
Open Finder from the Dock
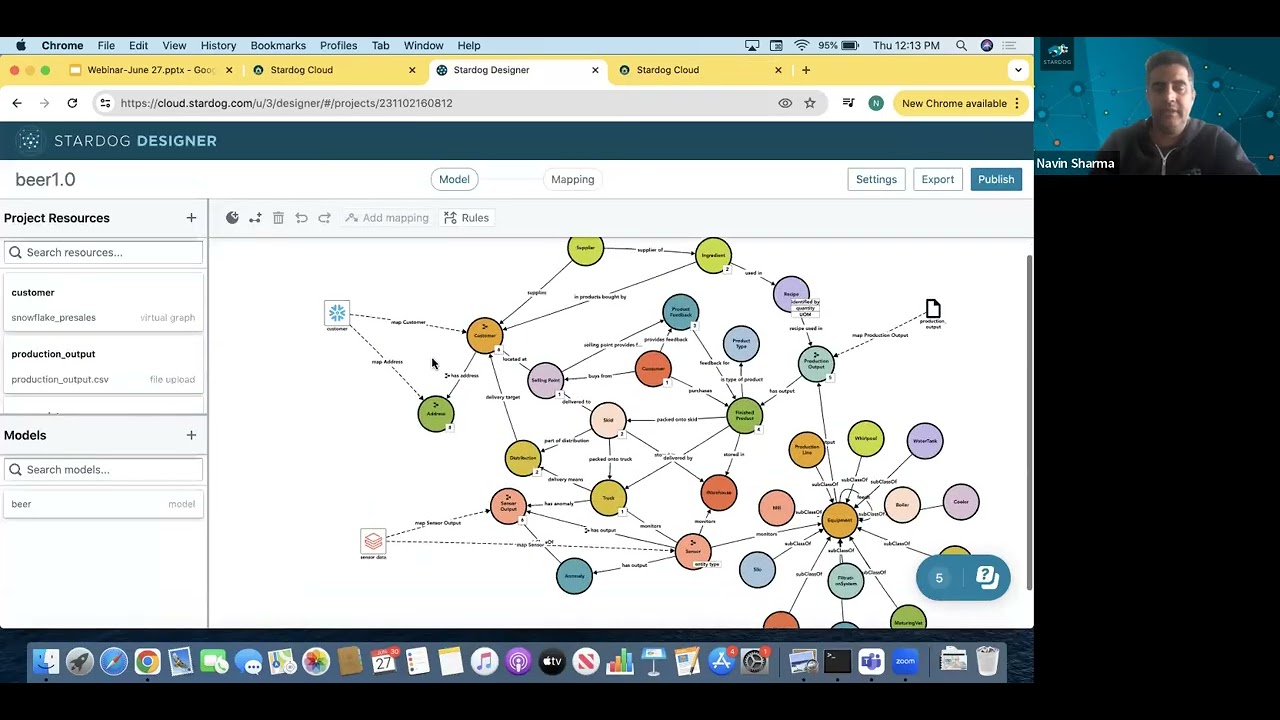tap(46, 661)
